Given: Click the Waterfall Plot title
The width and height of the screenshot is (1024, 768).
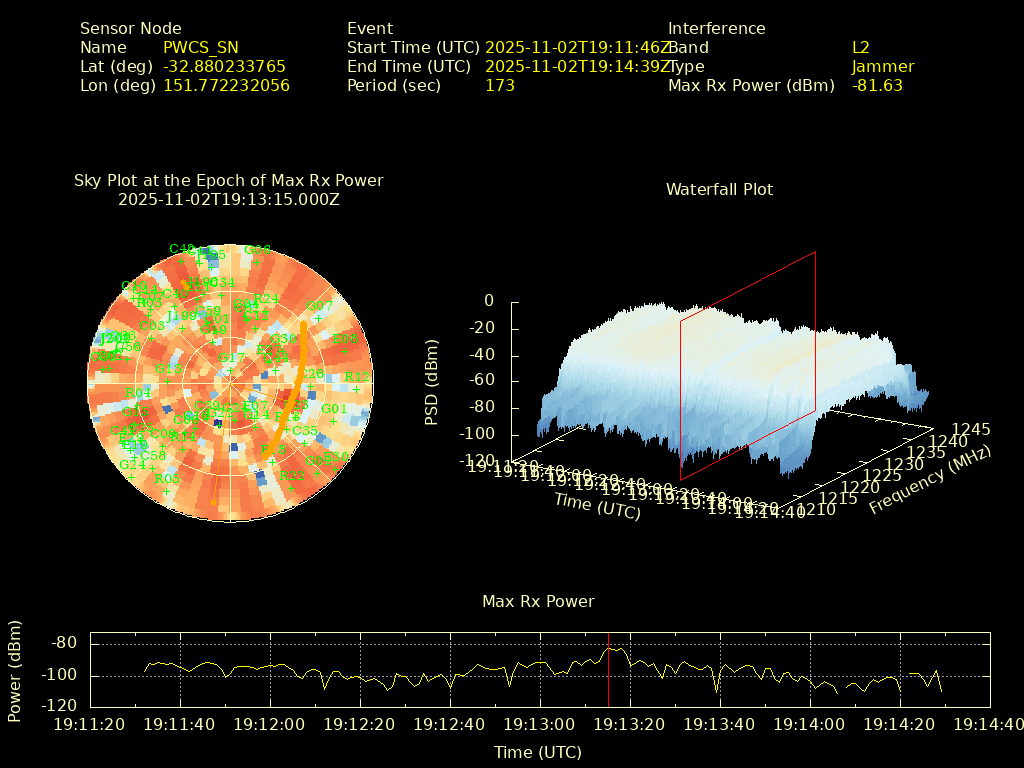Looking at the screenshot, I should click(x=719, y=189).
